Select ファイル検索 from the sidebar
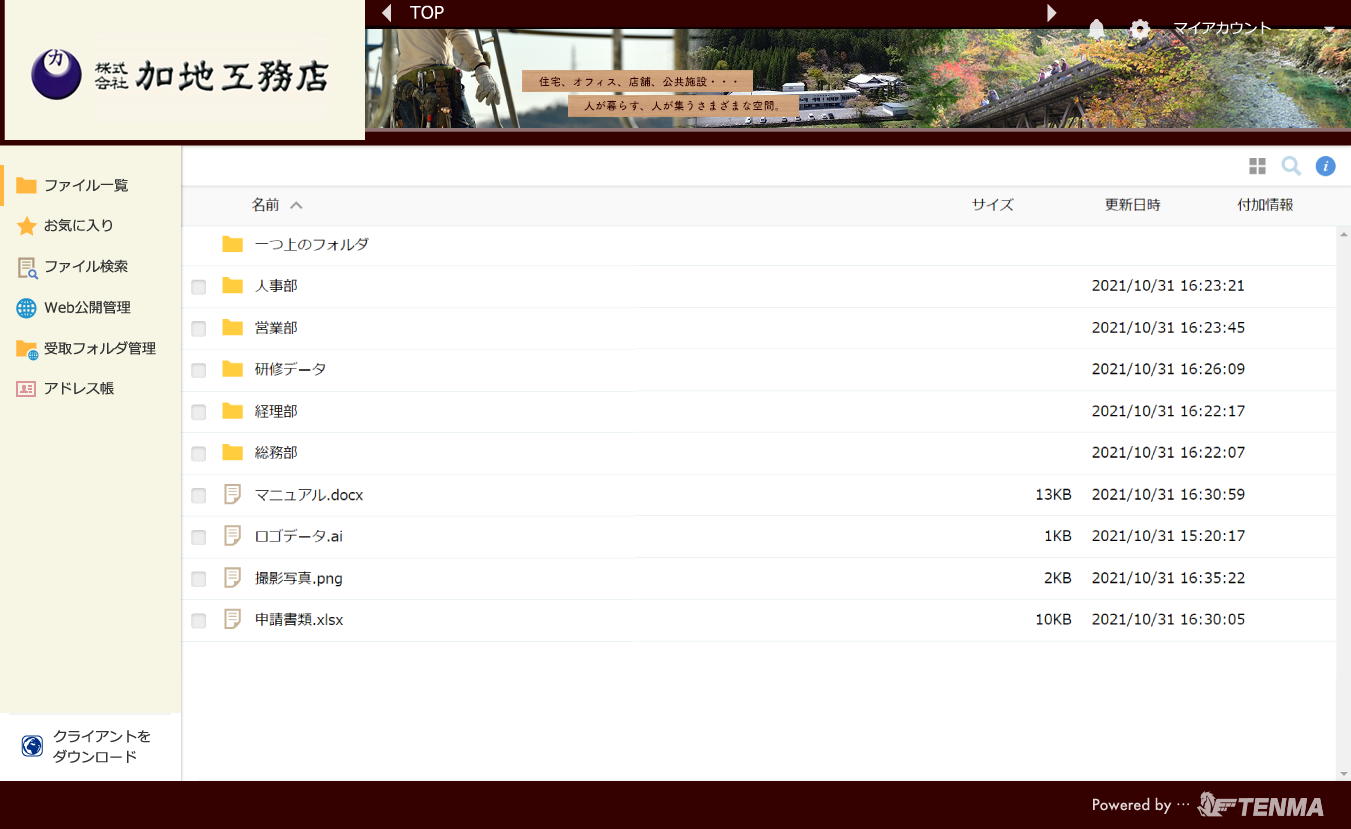The image size is (1351, 829). pos(85,267)
